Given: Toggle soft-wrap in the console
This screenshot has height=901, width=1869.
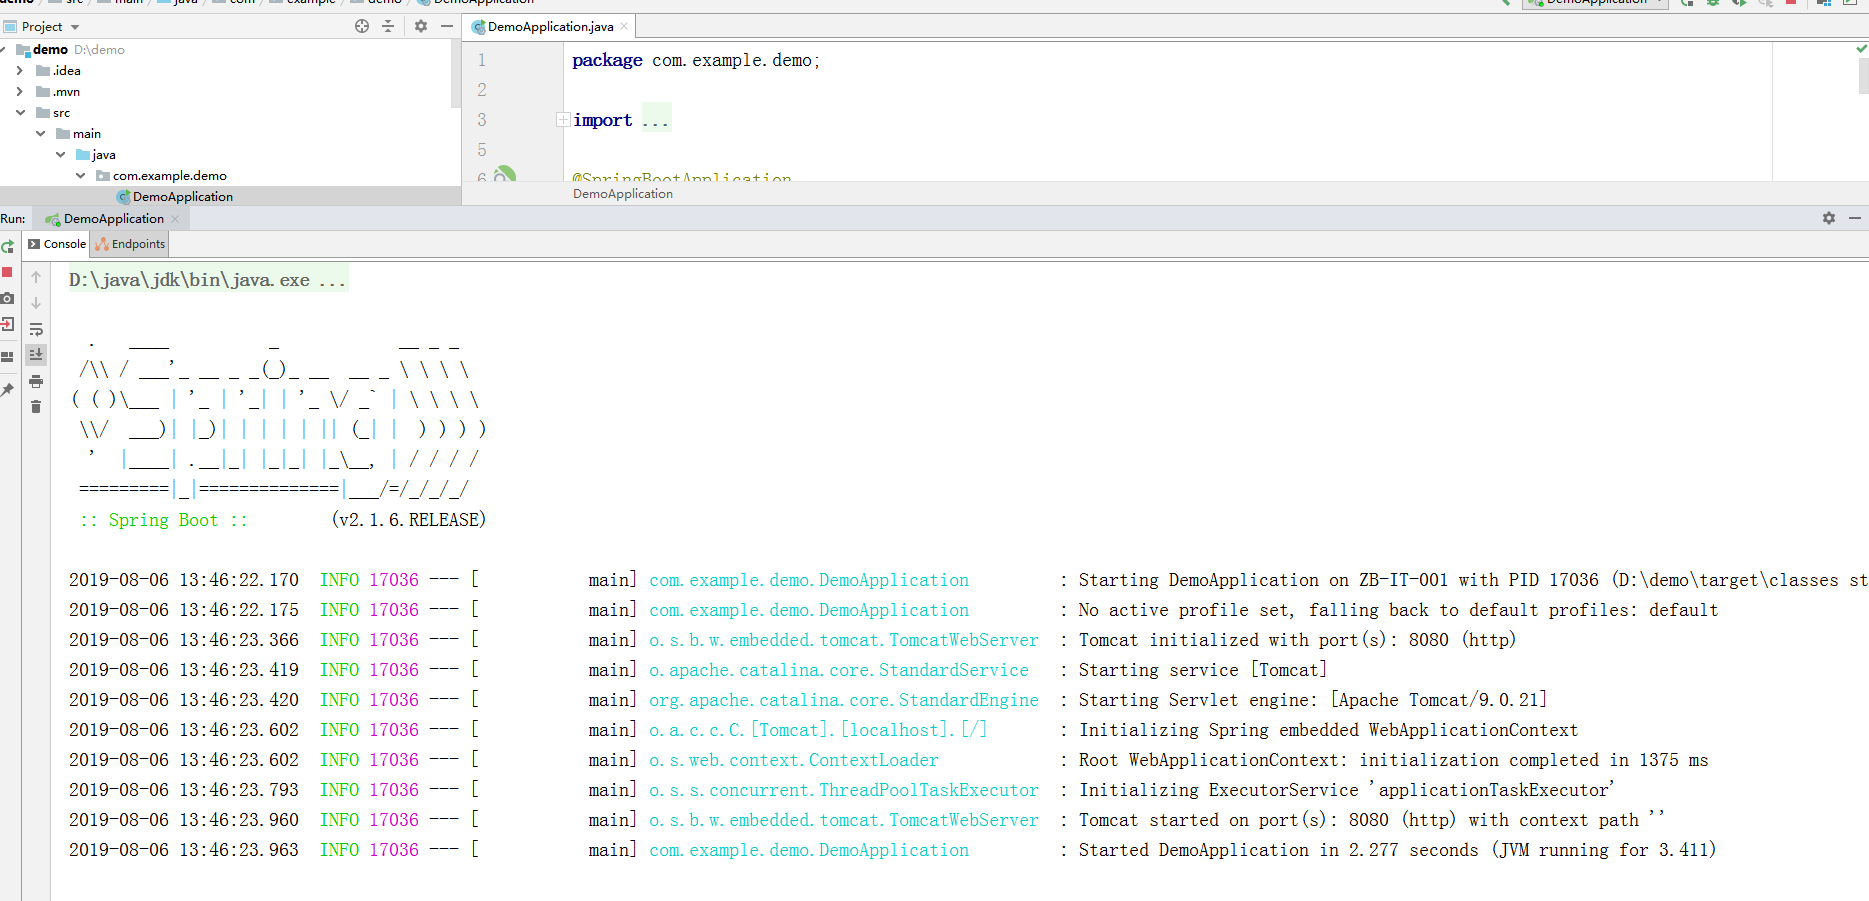Looking at the screenshot, I should (36, 329).
